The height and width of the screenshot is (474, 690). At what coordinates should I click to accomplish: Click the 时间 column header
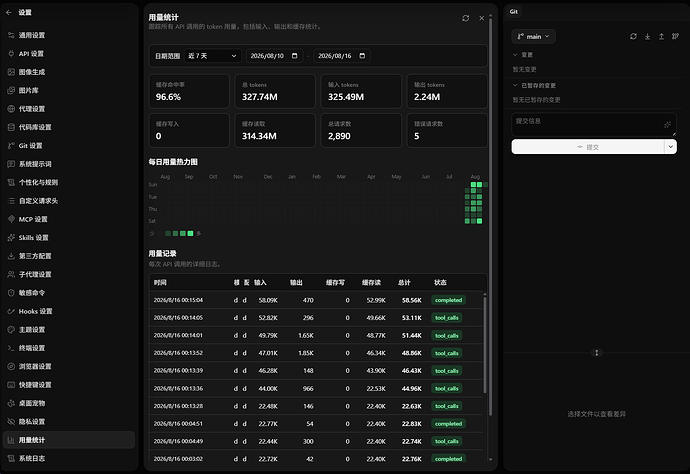tap(160, 283)
